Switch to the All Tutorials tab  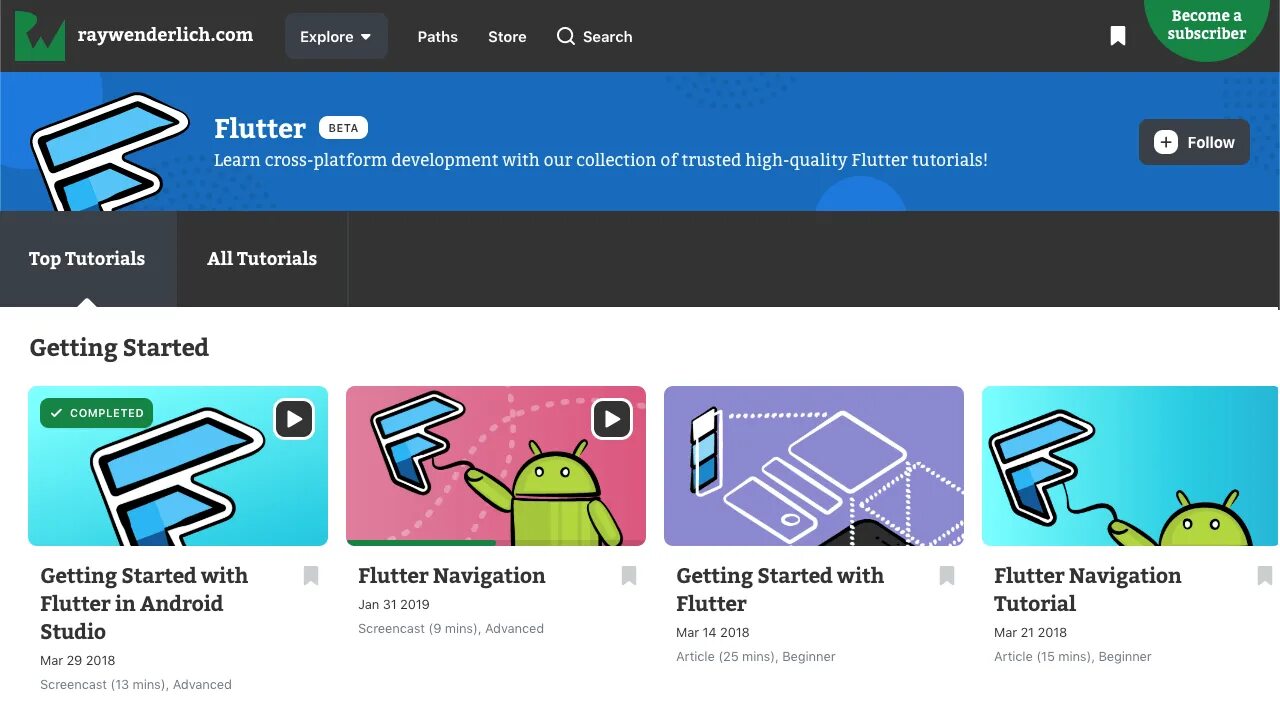click(262, 259)
